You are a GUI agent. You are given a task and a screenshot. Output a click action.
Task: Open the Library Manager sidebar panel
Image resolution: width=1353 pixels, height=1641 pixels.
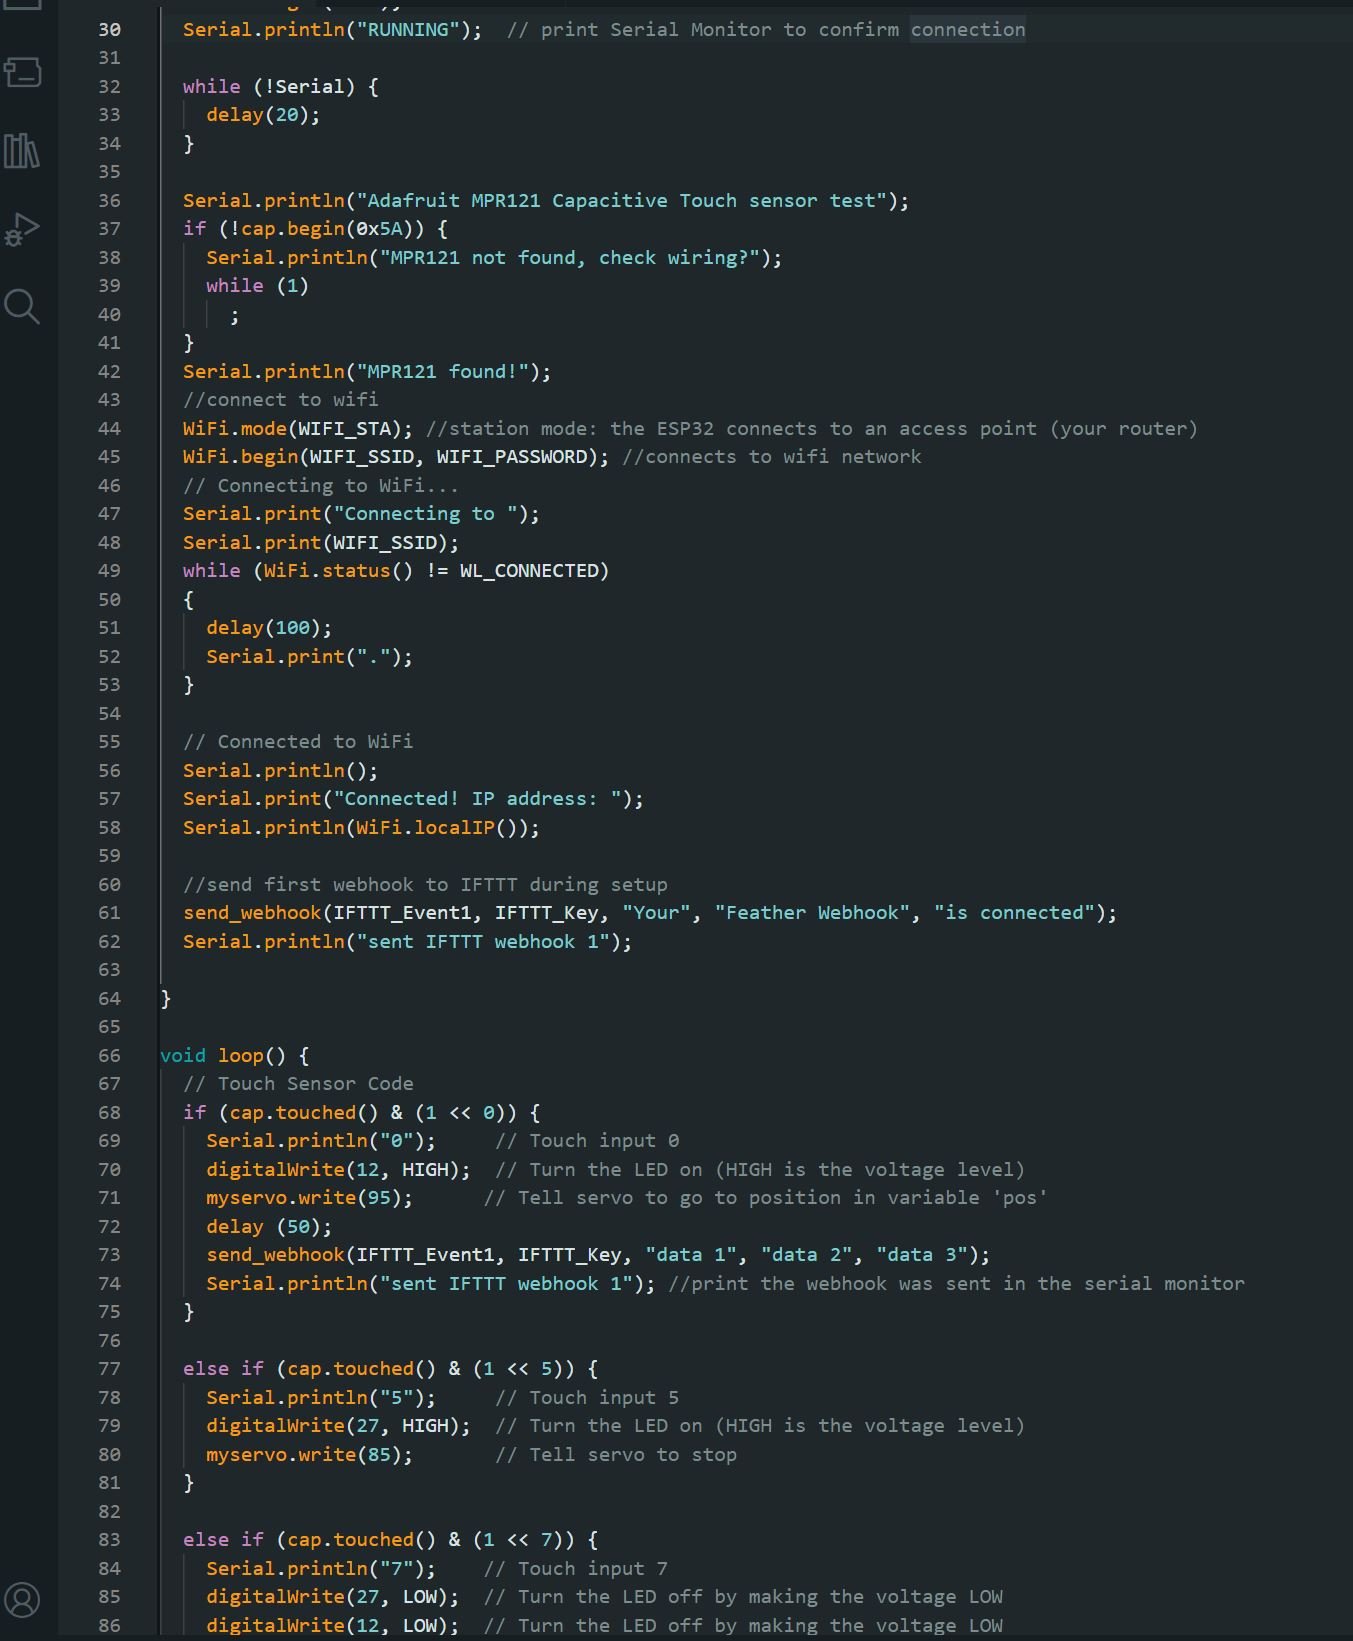tap(22, 151)
